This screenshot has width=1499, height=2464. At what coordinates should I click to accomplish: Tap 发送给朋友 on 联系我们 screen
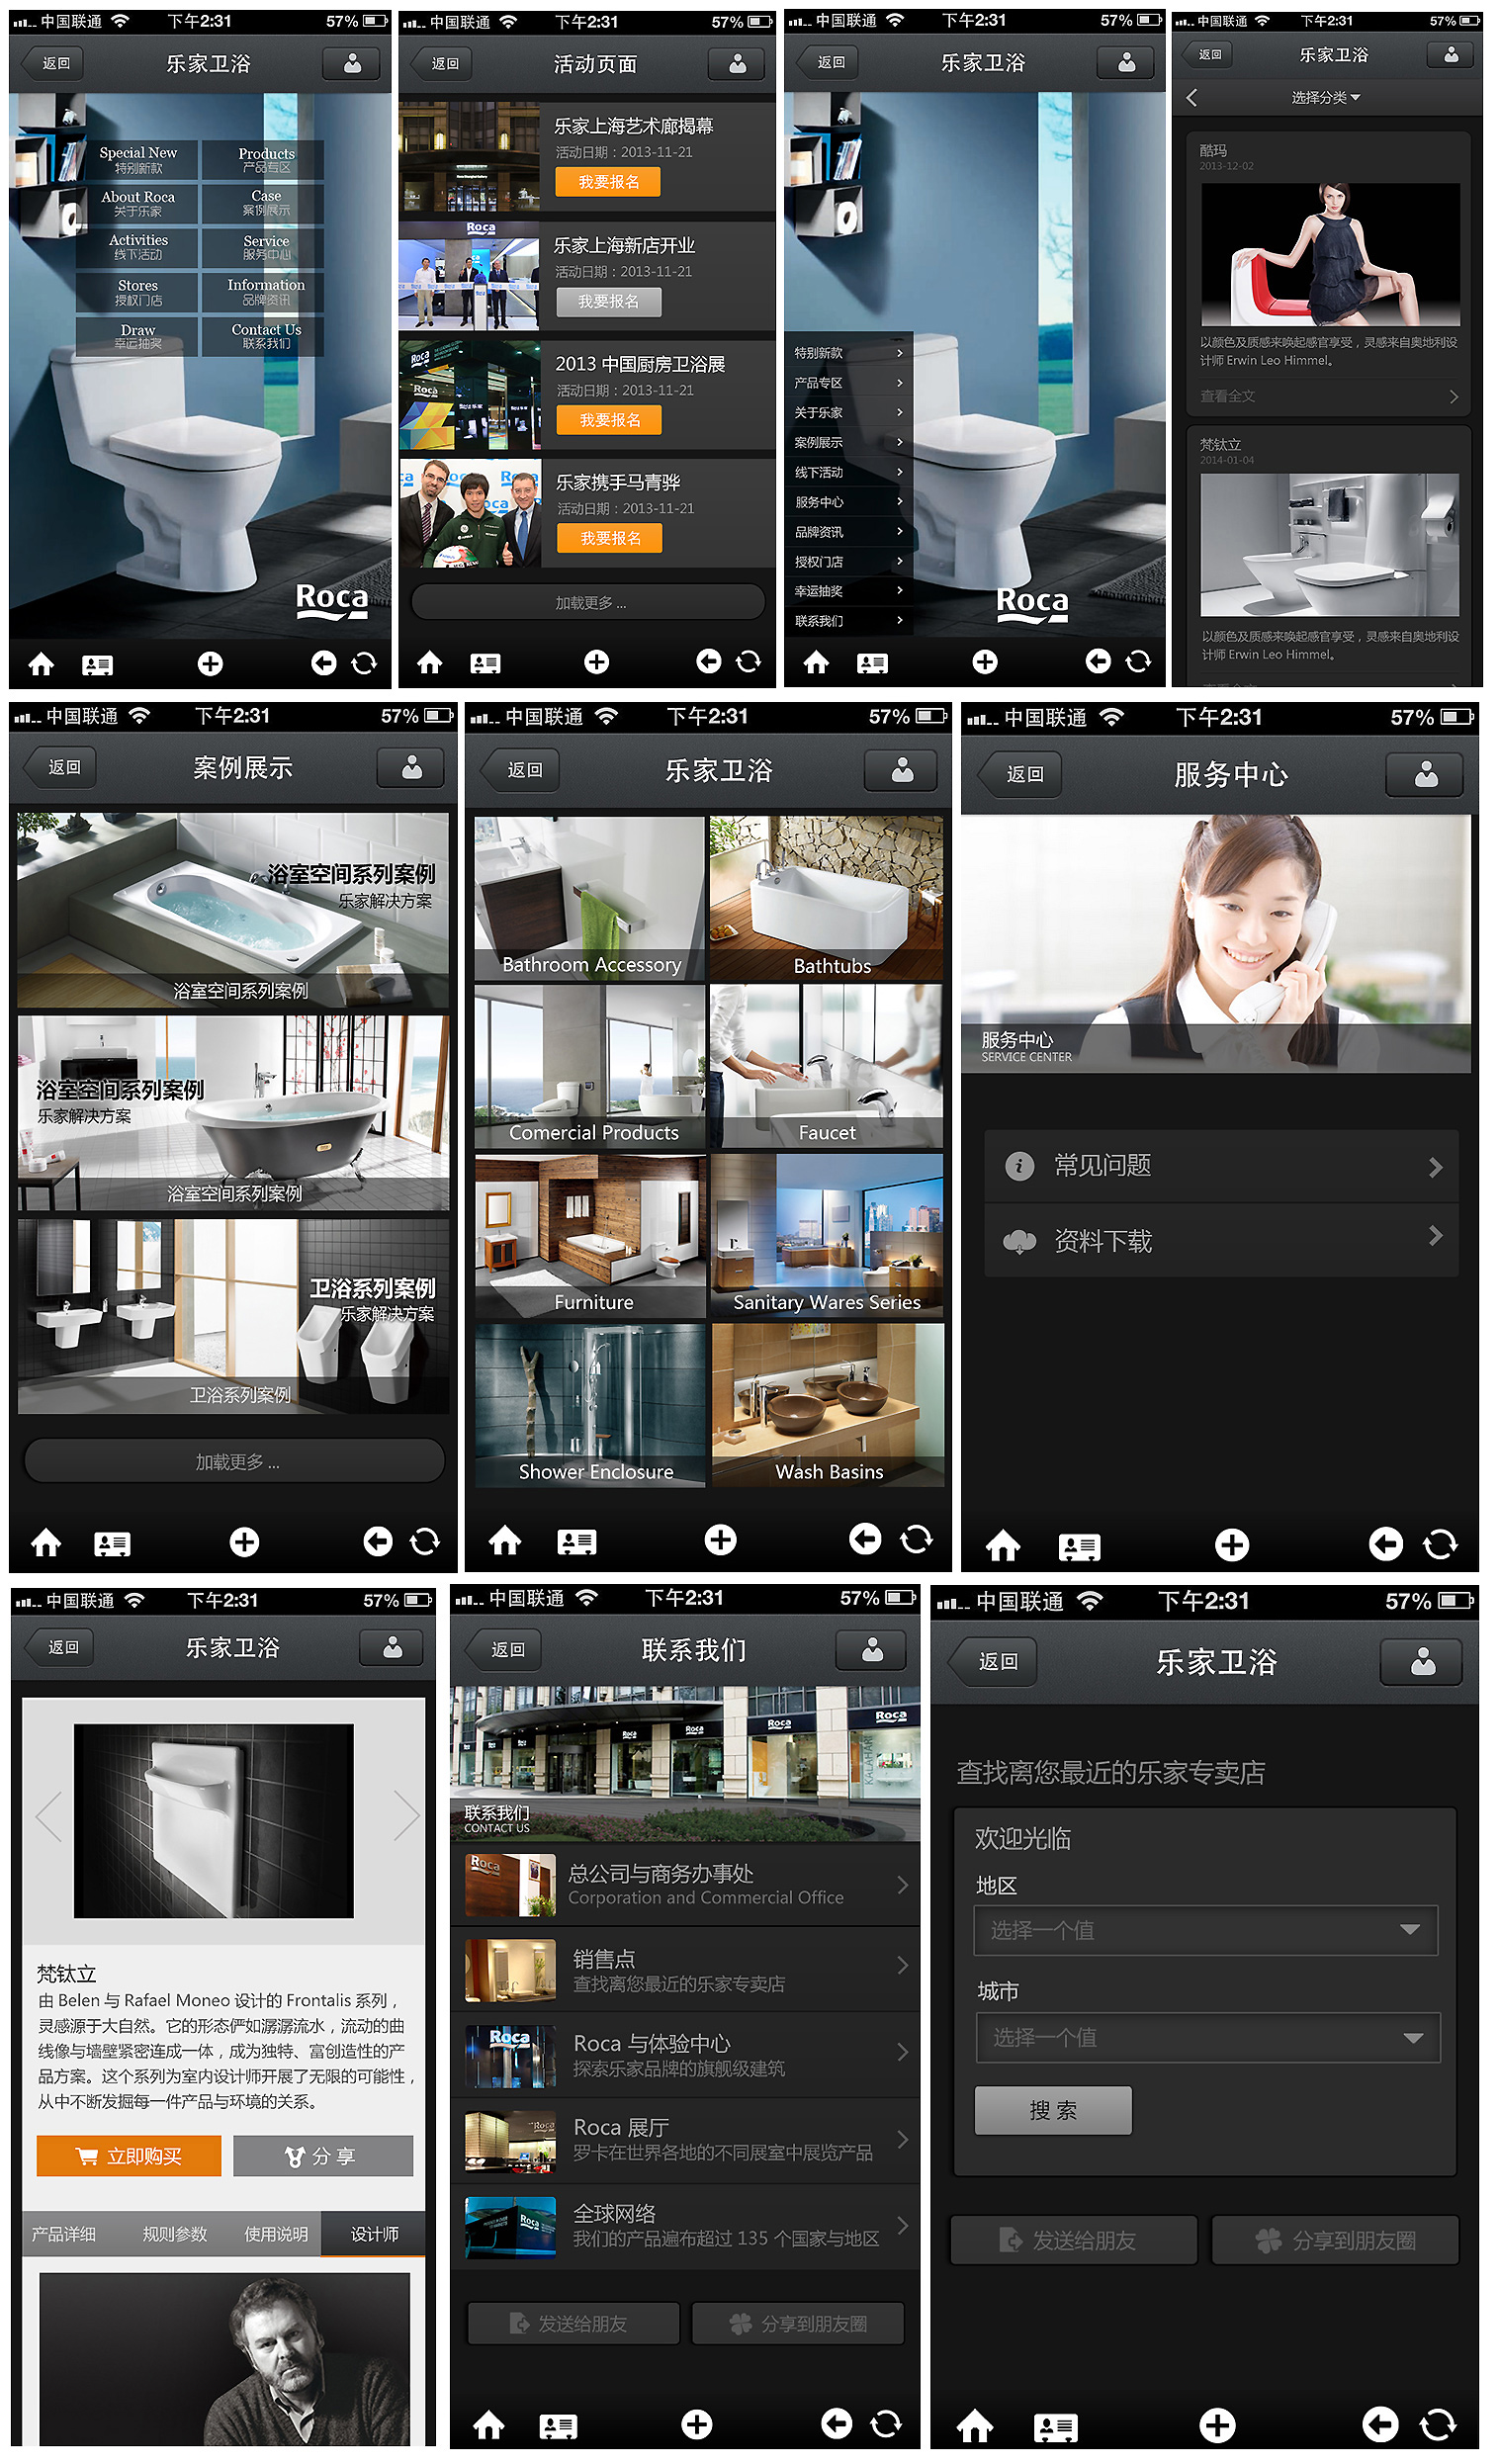point(573,2325)
